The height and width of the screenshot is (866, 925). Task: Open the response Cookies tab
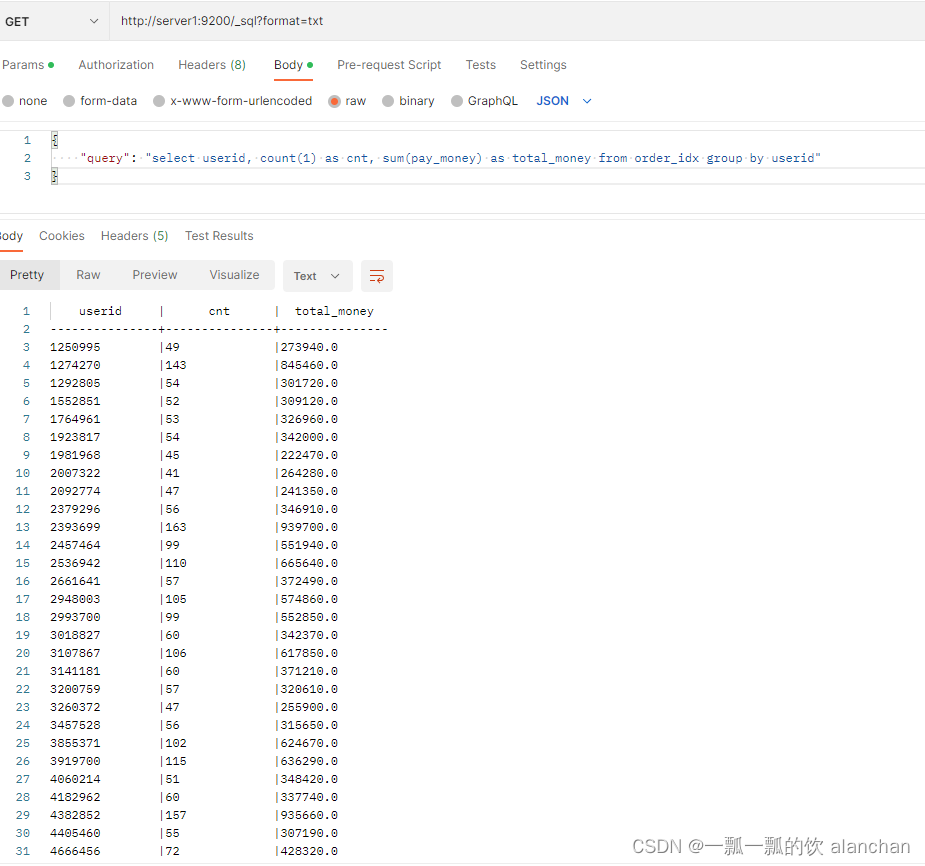pyautogui.click(x=61, y=236)
